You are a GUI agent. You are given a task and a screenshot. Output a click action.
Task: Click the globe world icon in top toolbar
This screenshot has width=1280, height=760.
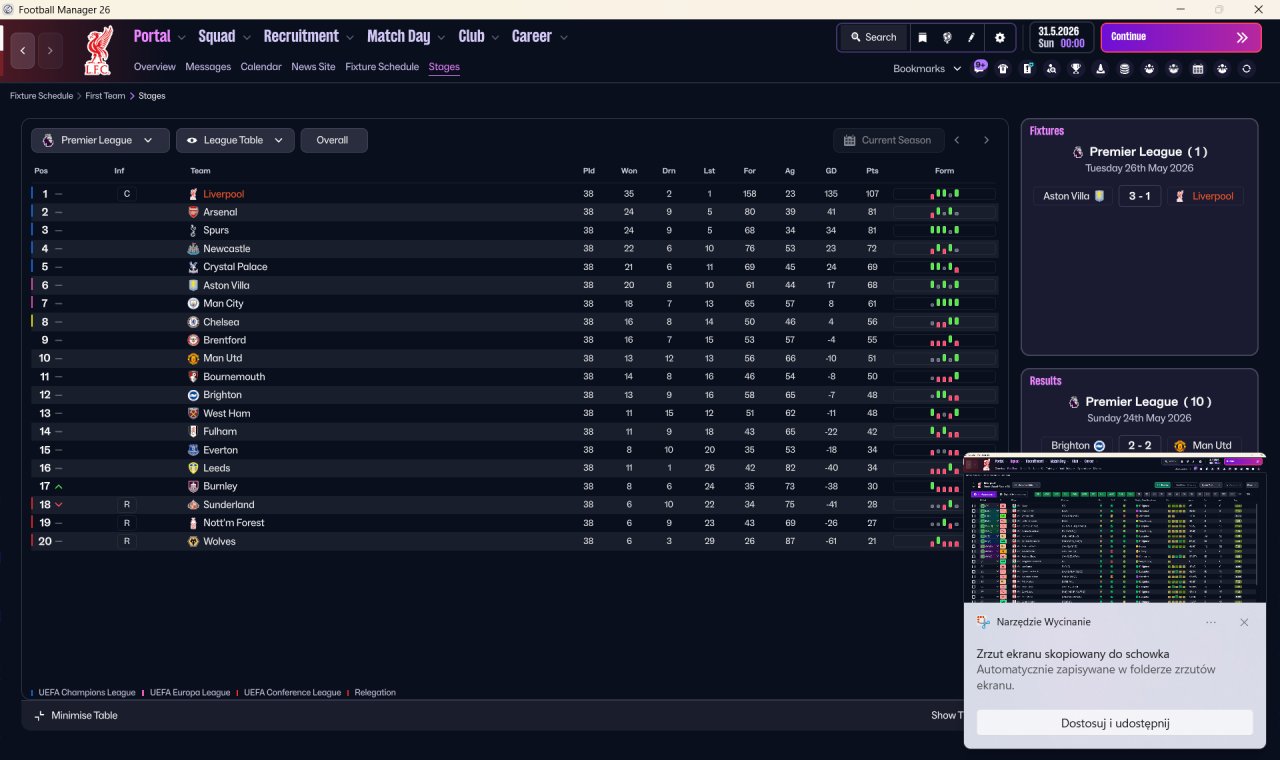click(x=947, y=37)
